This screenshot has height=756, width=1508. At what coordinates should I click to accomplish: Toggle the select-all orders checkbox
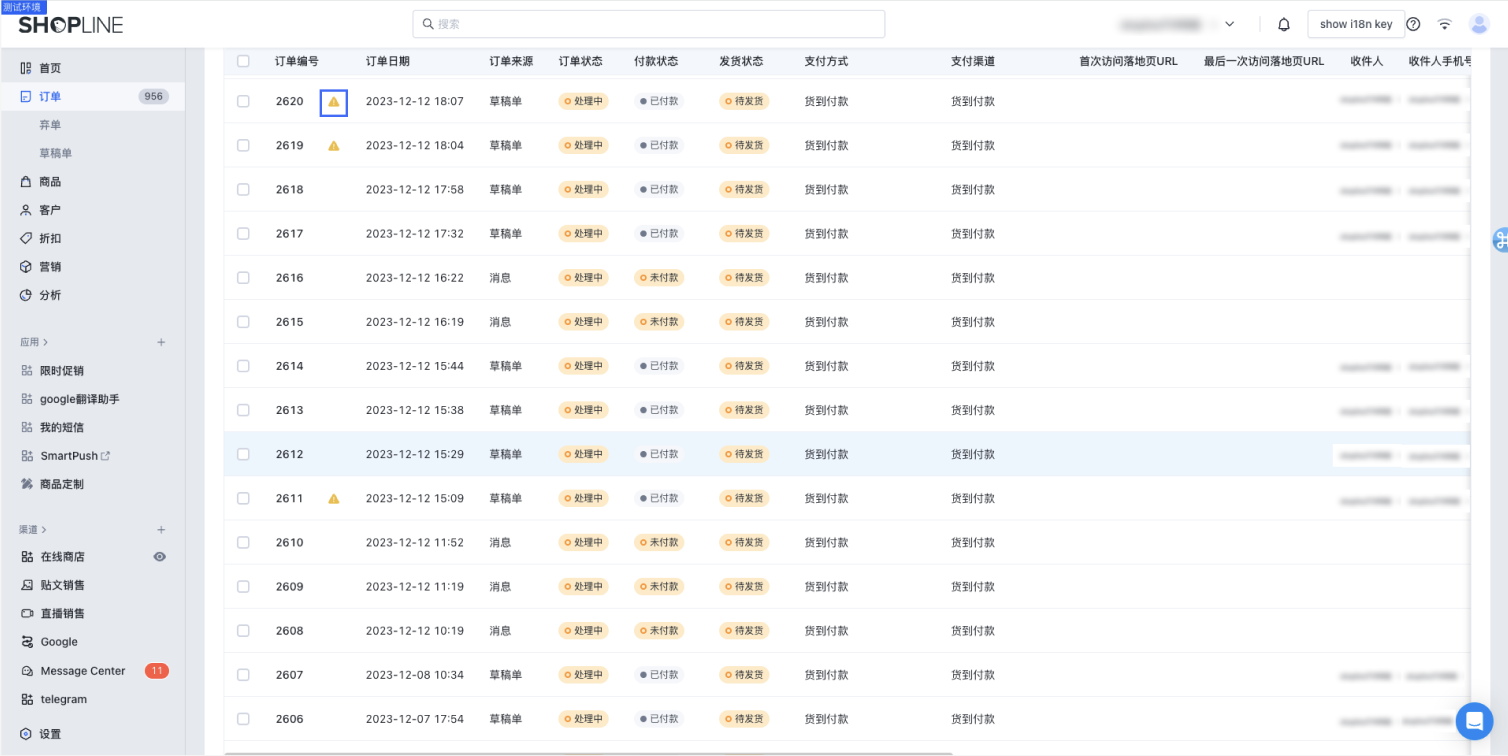(243, 61)
